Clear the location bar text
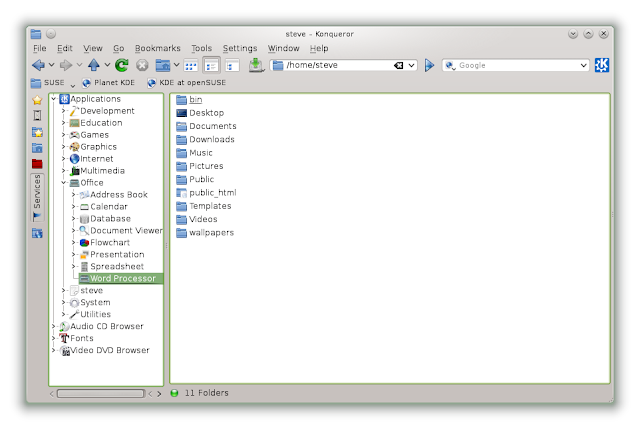 click(398, 65)
